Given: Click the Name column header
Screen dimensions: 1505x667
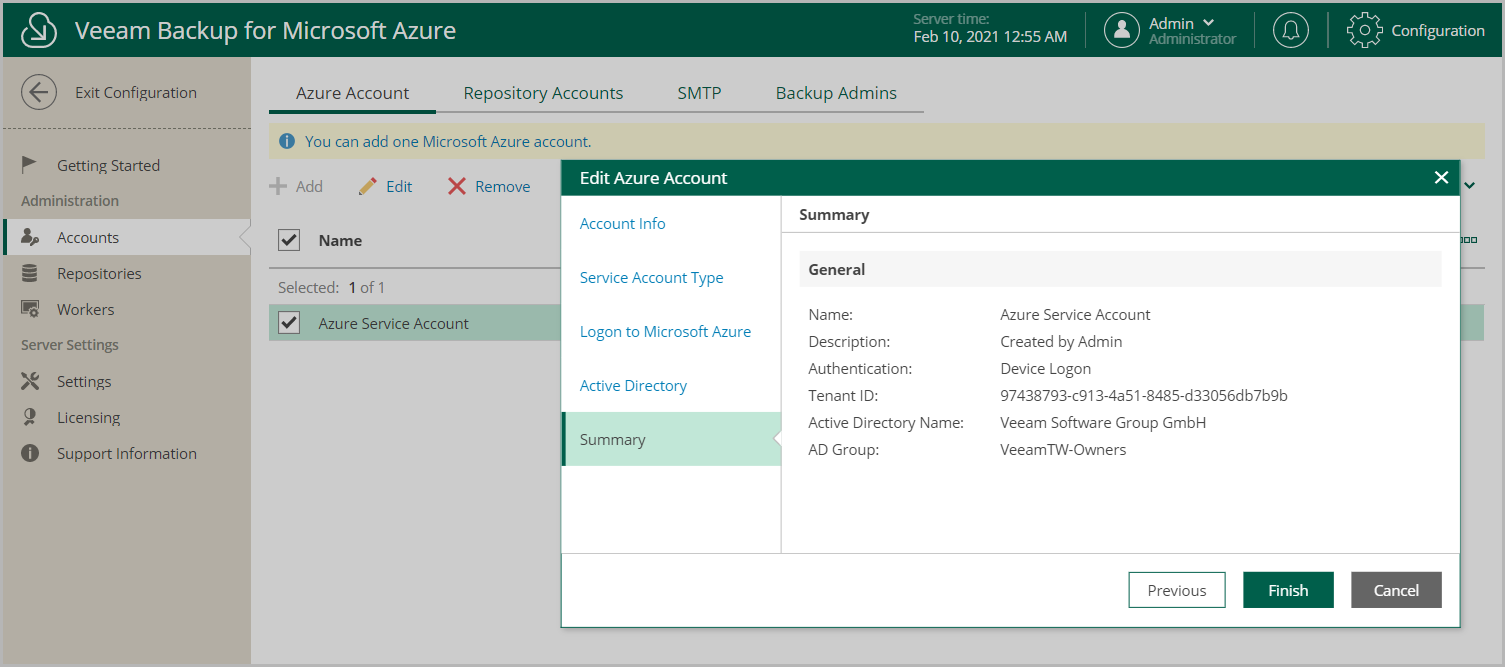Looking at the screenshot, I should click(x=340, y=240).
